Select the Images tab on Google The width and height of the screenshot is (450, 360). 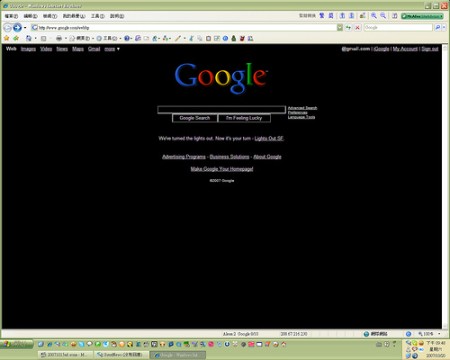coord(28,49)
